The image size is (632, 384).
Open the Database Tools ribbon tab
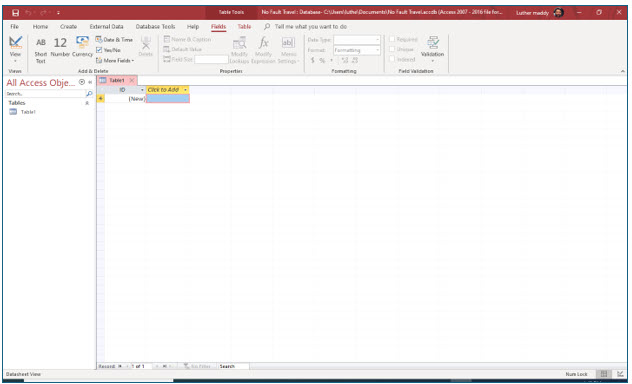tap(155, 27)
